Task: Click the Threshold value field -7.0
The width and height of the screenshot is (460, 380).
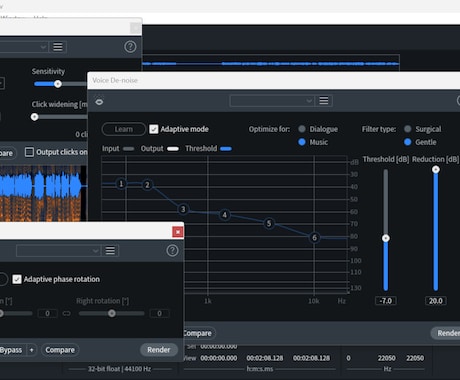Action: pyautogui.click(x=386, y=301)
